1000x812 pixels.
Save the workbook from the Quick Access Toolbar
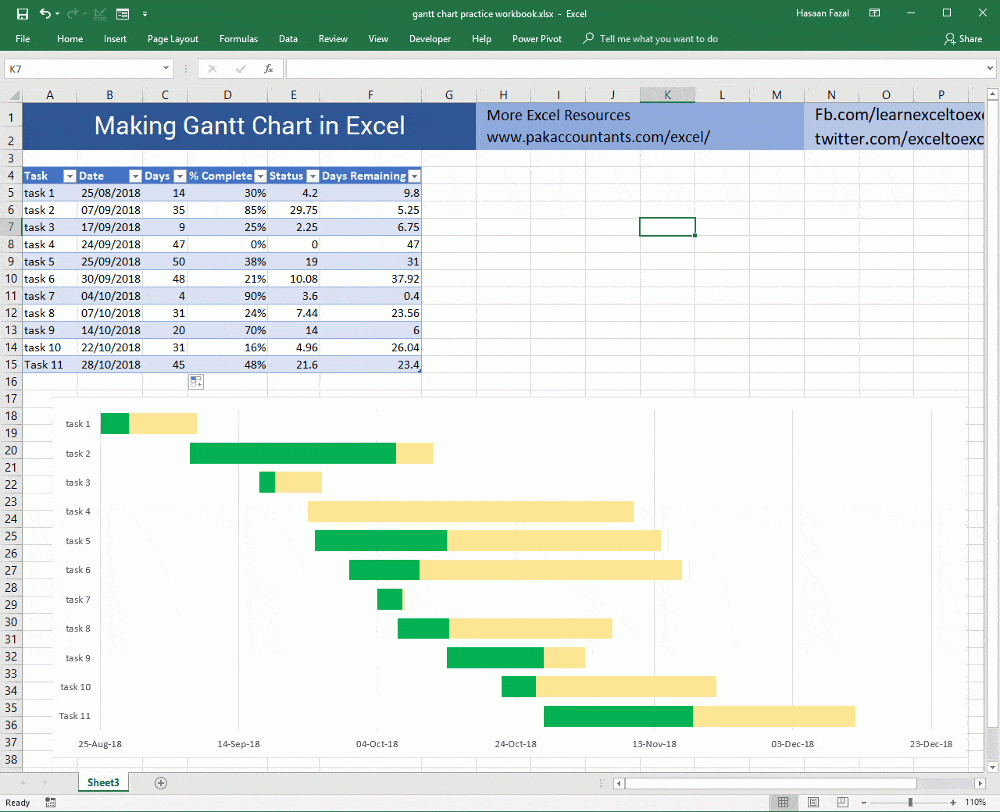pos(22,13)
